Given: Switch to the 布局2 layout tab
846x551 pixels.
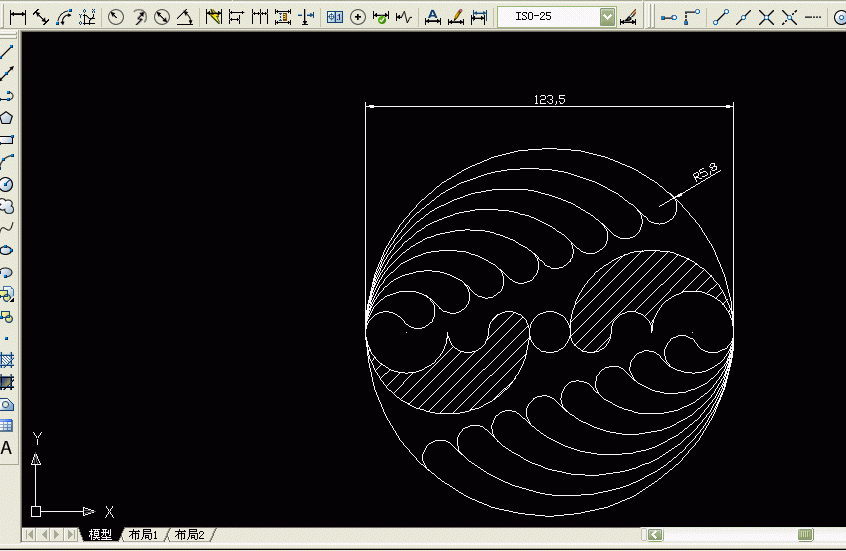Looking at the screenshot, I should pyautogui.click(x=190, y=534).
